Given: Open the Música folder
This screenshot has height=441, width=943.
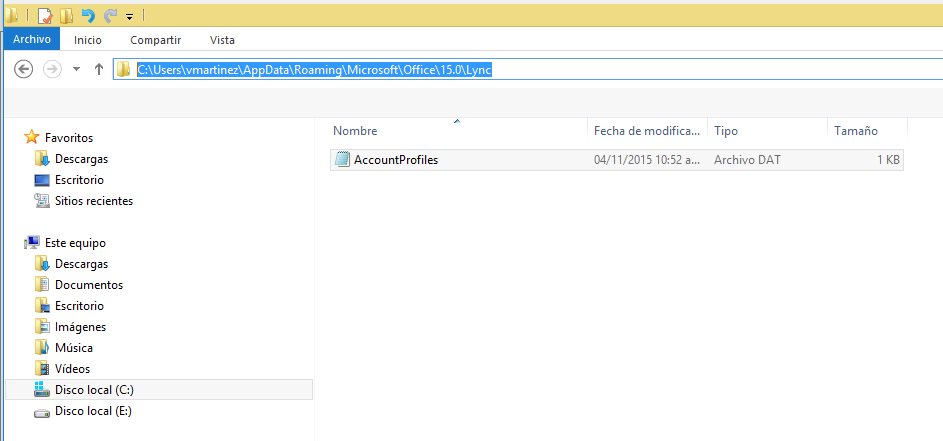Looking at the screenshot, I should (x=74, y=348).
